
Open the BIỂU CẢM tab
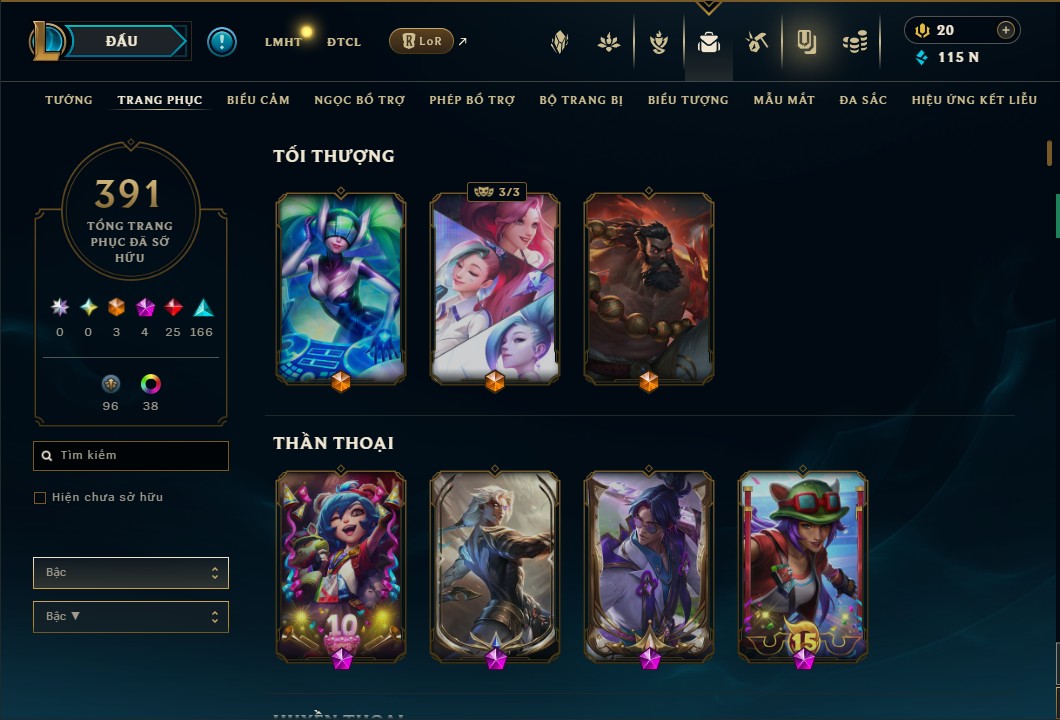[258, 100]
